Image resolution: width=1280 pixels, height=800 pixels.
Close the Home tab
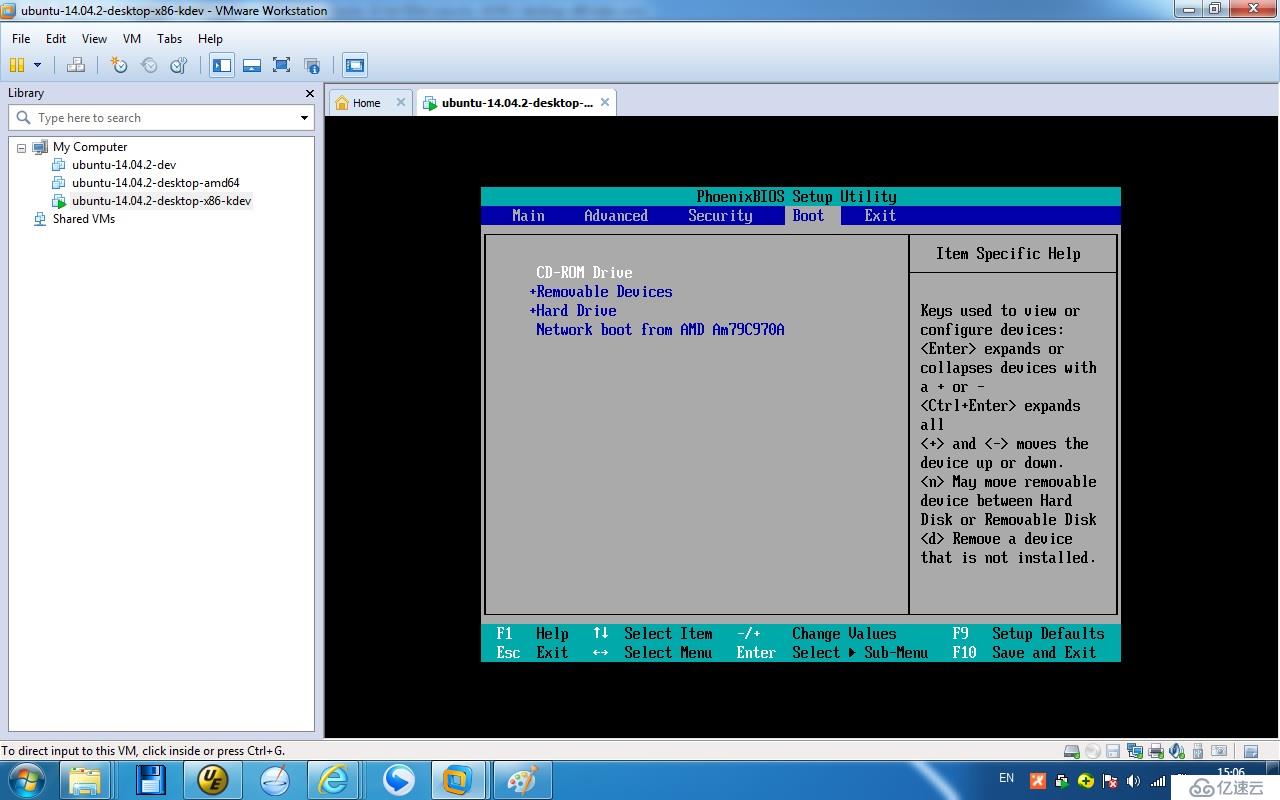401,102
